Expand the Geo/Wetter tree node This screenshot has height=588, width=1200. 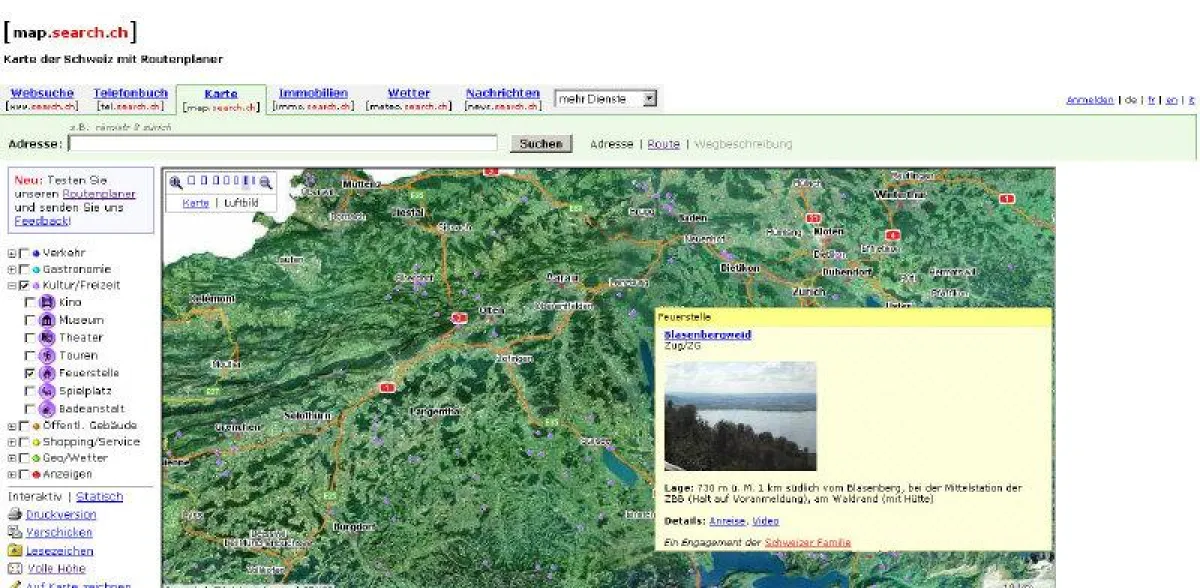[12, 458]
